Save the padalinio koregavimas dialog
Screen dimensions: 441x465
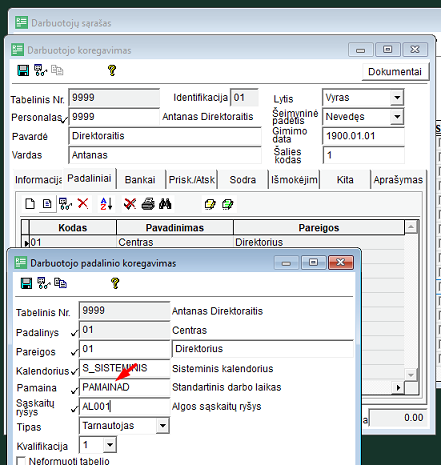pyautogui.click(x=26, y=283)
